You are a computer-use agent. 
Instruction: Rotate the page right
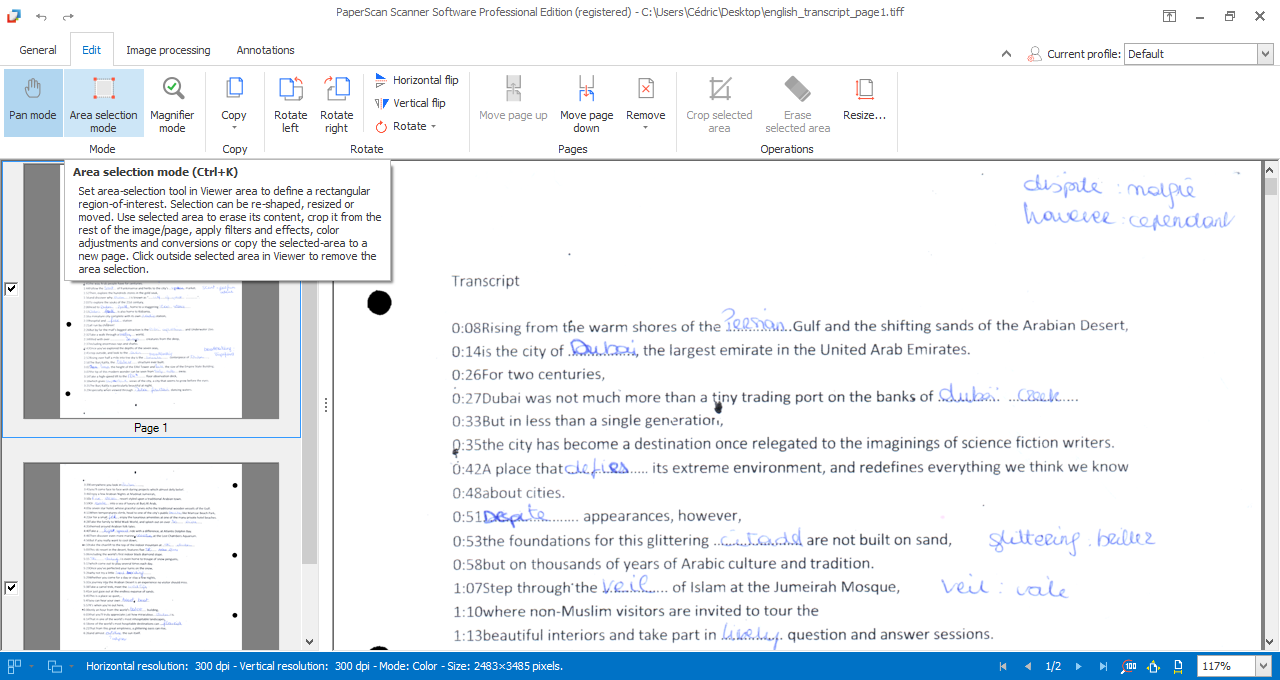(337, 102)
